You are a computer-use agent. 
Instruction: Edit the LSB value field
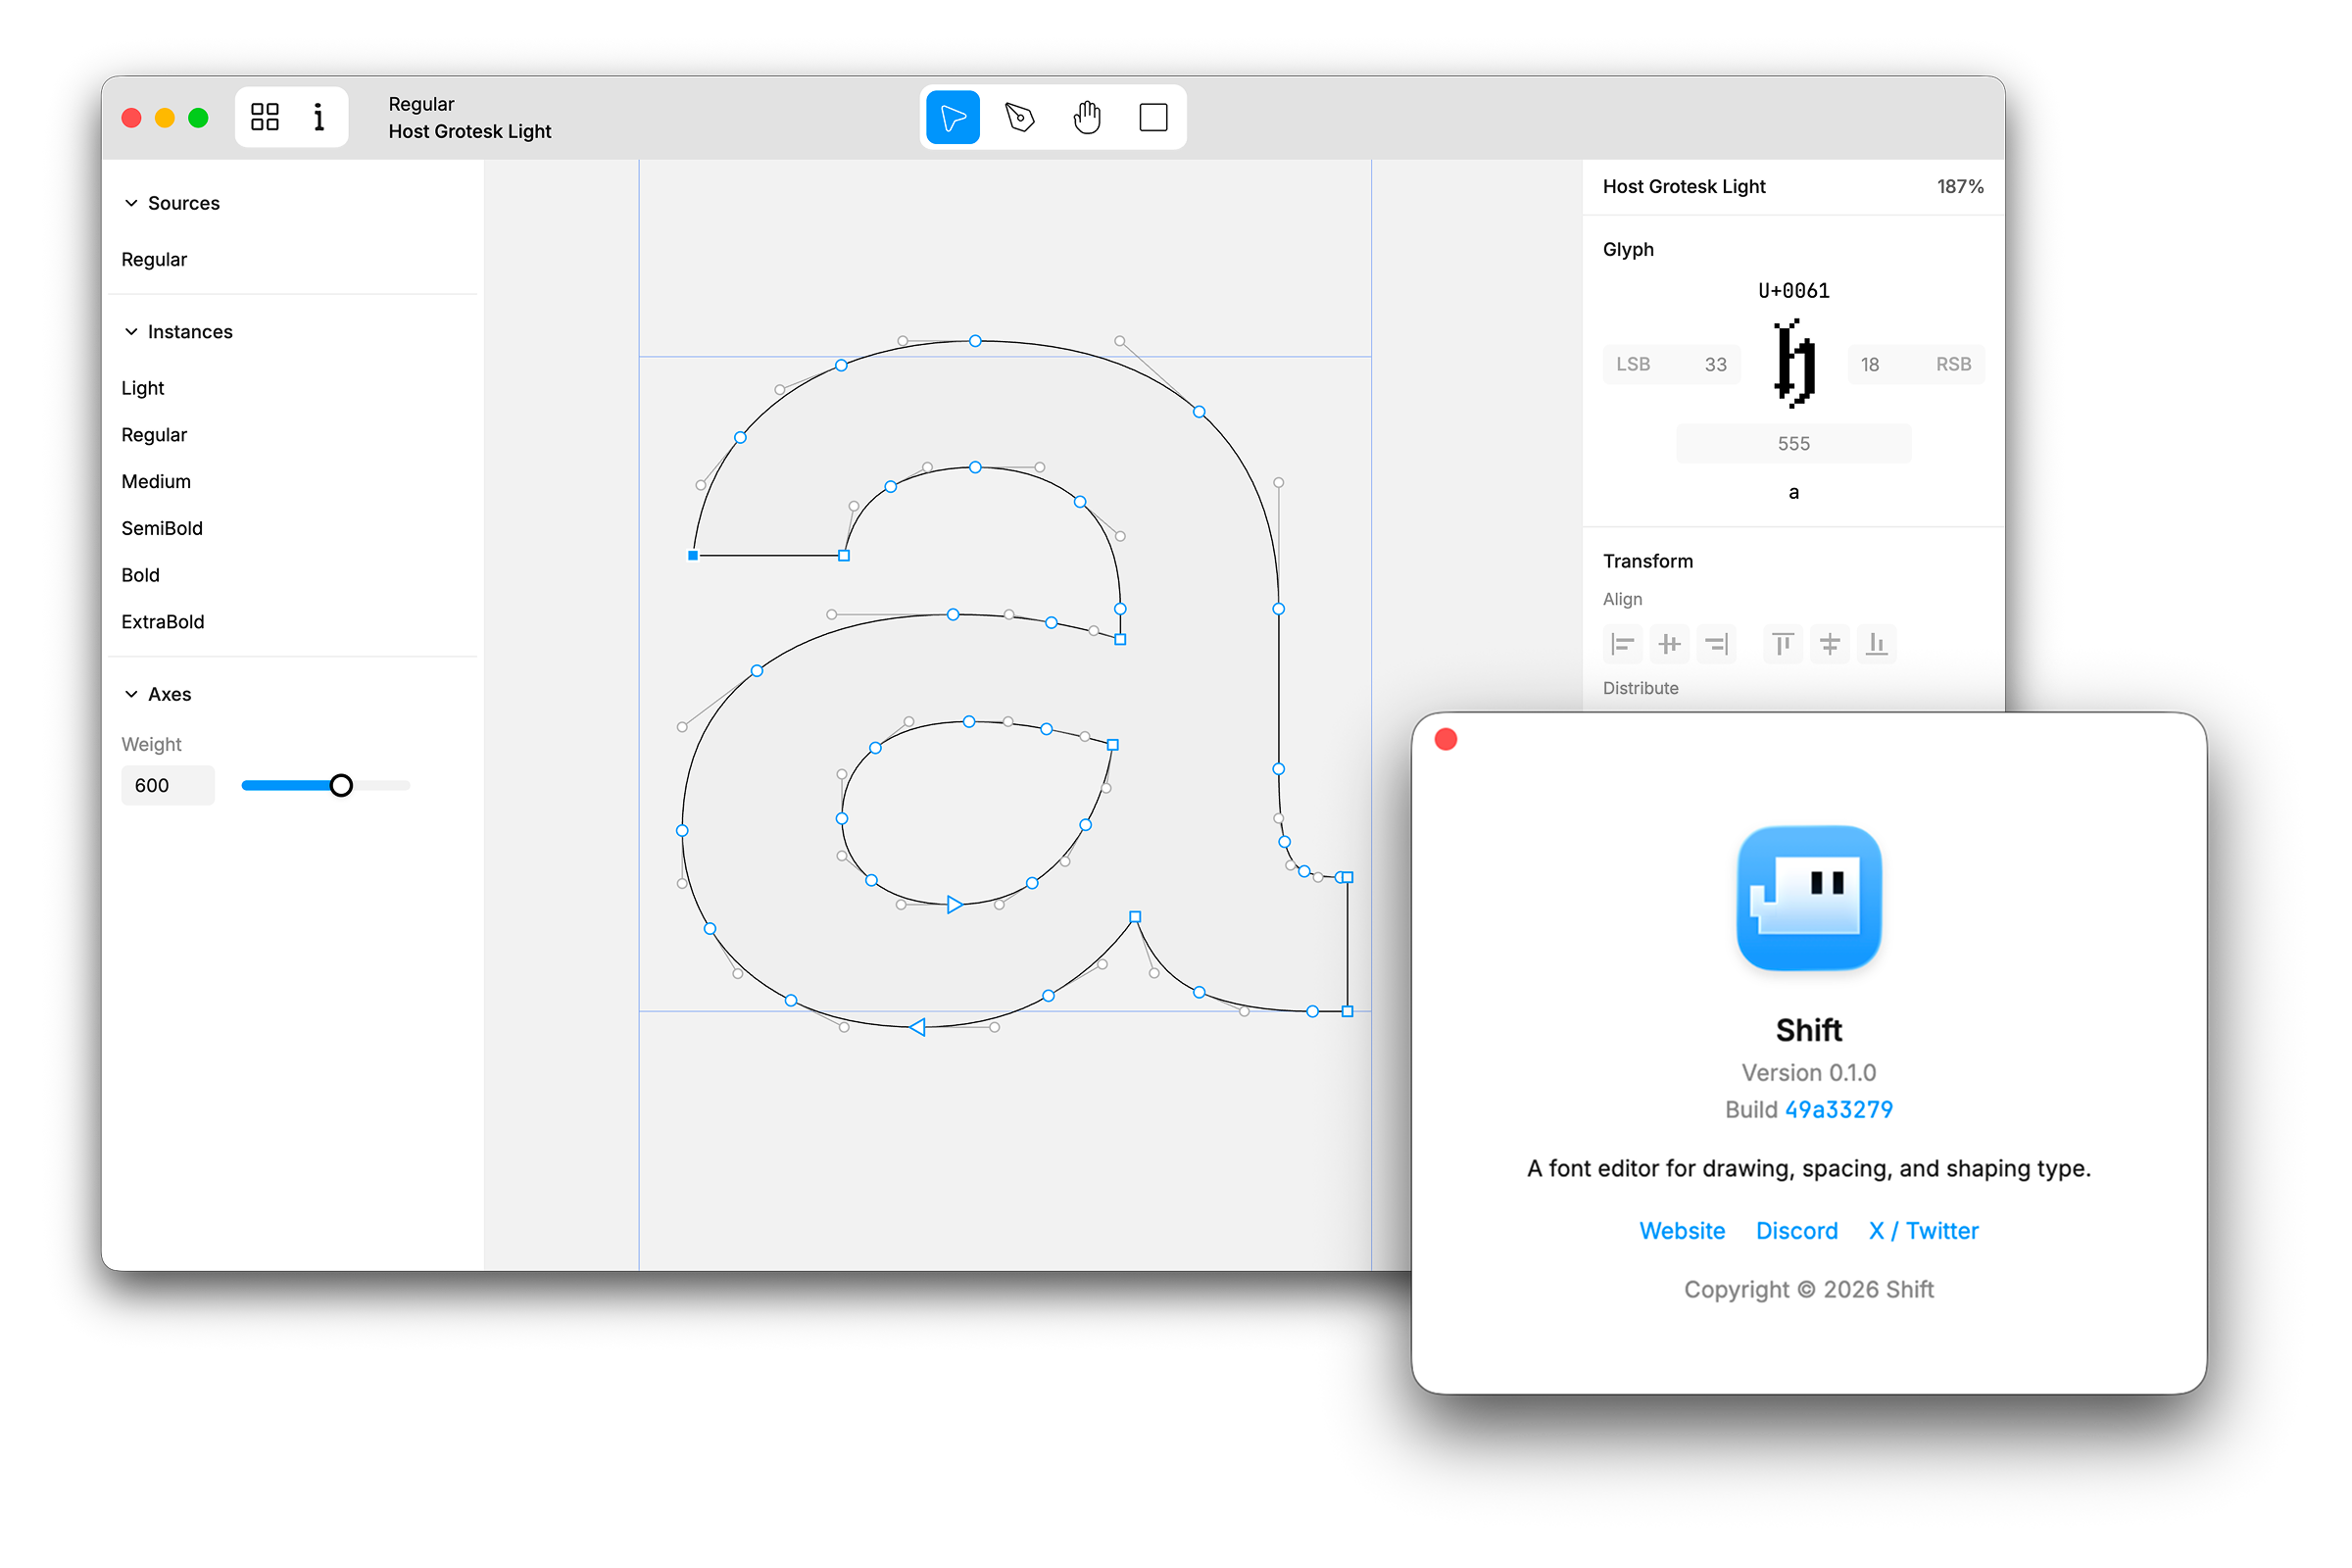(1671, 364)
